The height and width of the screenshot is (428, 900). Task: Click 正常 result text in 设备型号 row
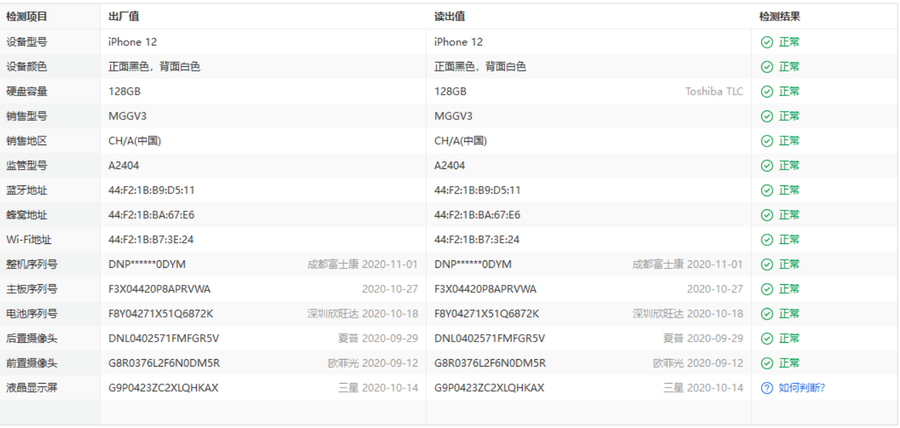(x=789, y=42)
